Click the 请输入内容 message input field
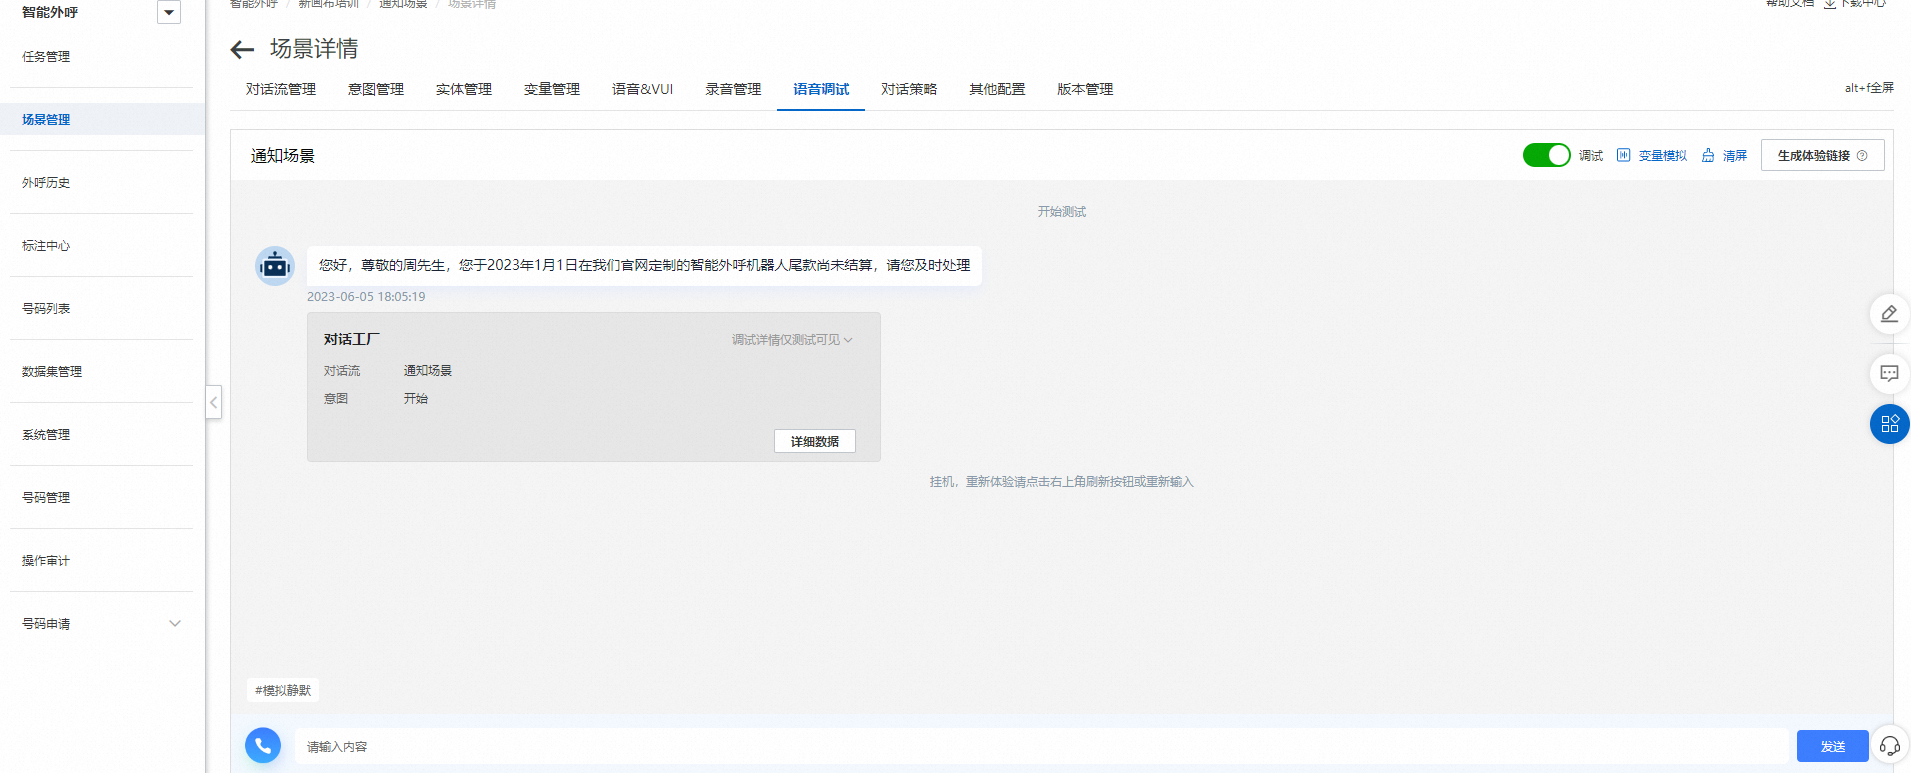 click(1041, 746)
